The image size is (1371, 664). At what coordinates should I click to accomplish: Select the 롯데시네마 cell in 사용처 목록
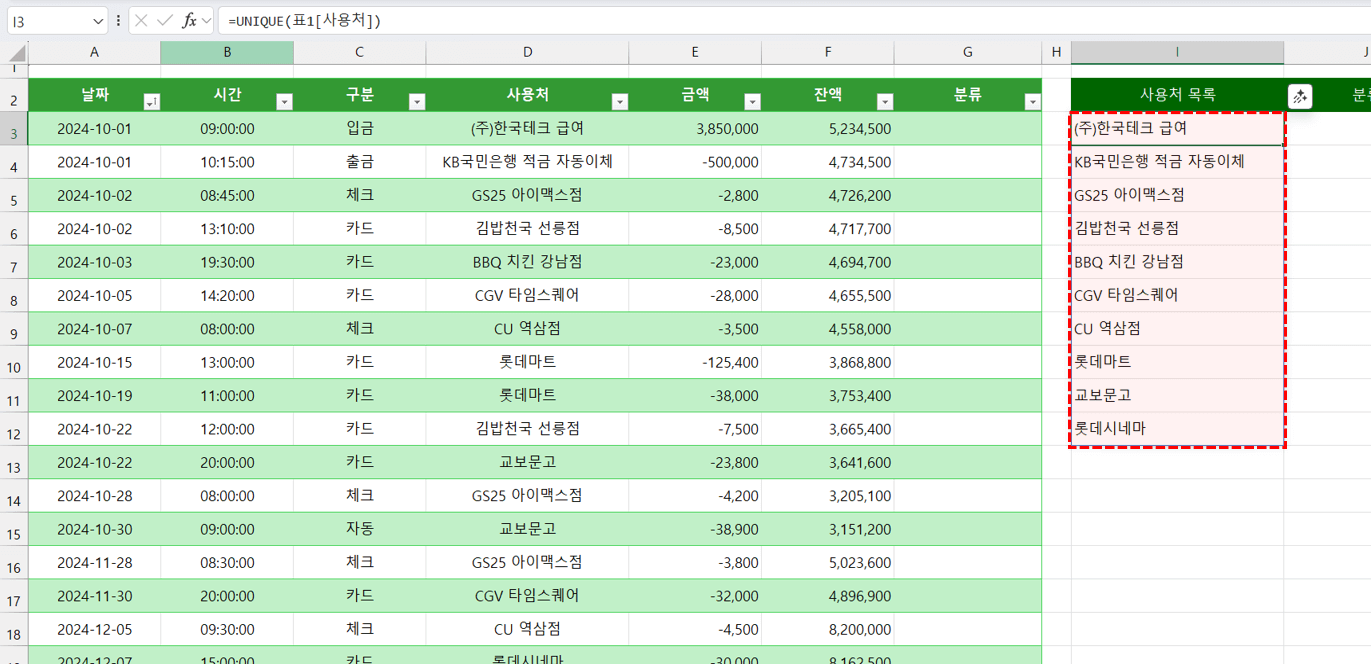pyautogui.click(x=1176, y=428)
